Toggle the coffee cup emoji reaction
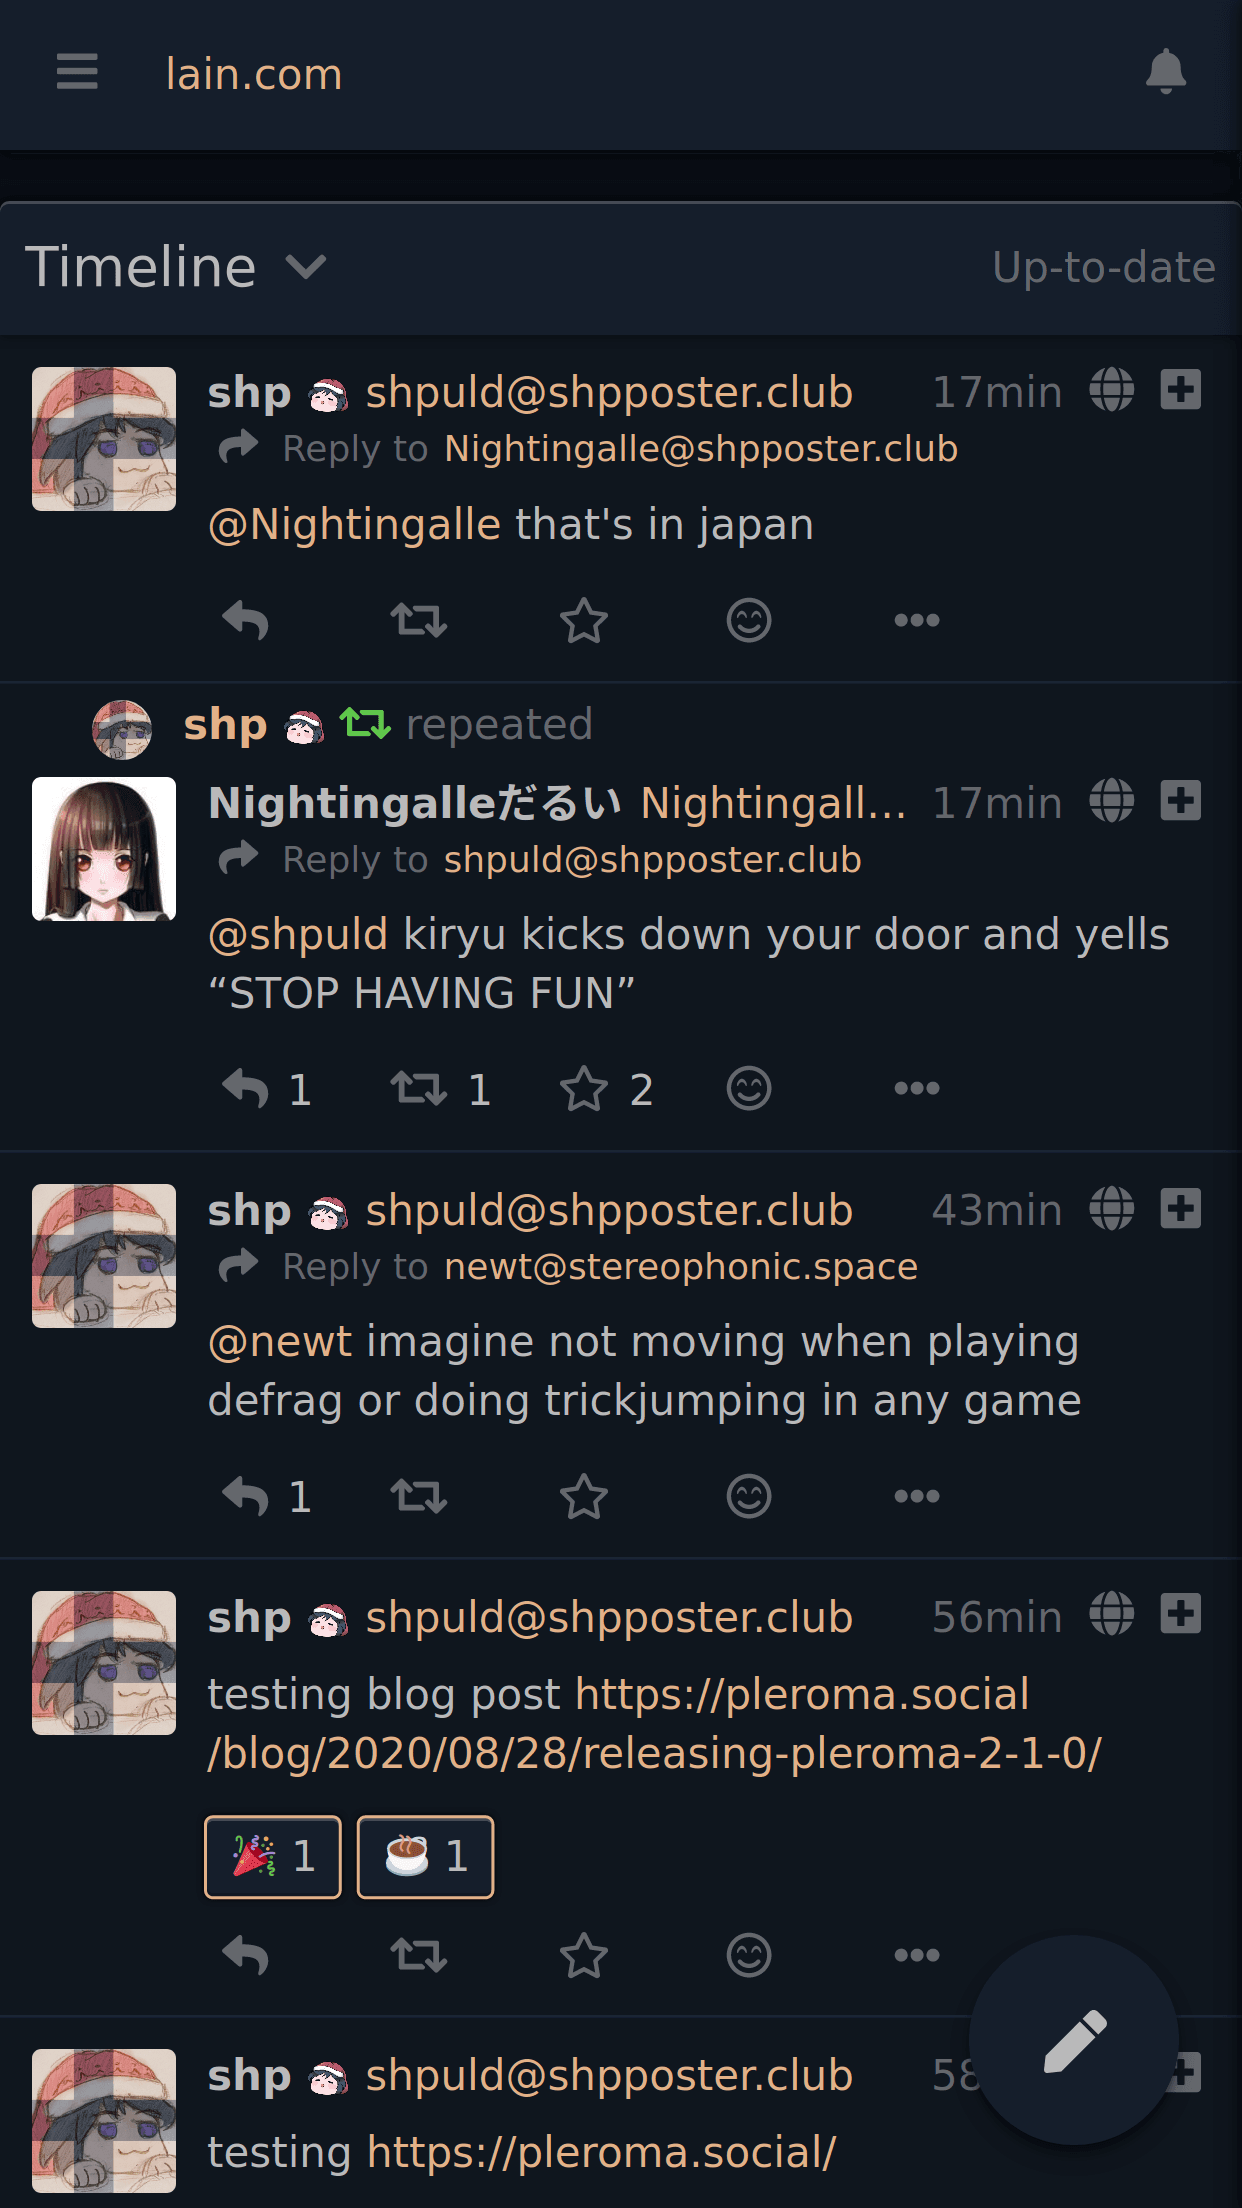Viewport: 1242px width, 2208px height. (x=425, y=1857)
